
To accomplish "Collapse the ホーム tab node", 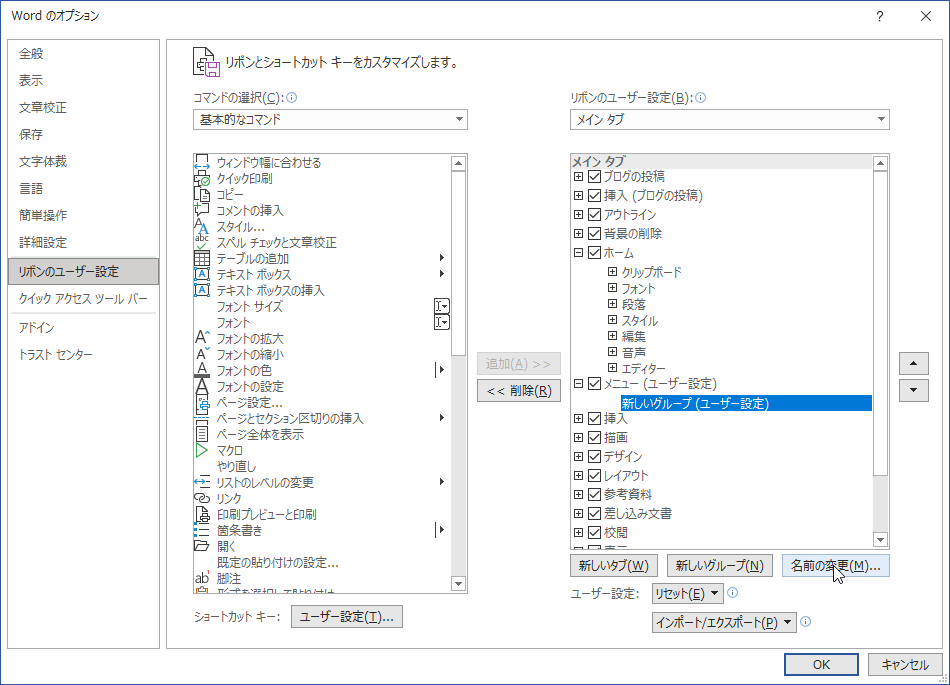I will pyautogui.click(x=579, y=253).
